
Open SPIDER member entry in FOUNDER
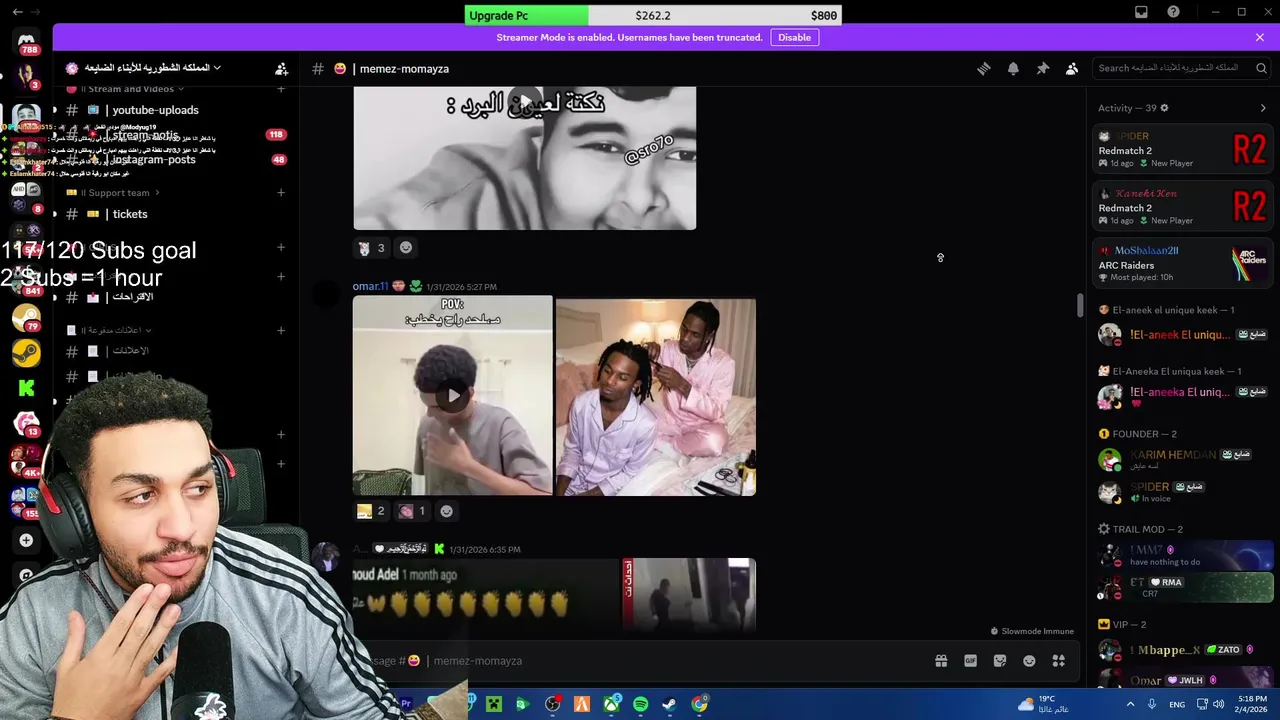pos(1183,492)
